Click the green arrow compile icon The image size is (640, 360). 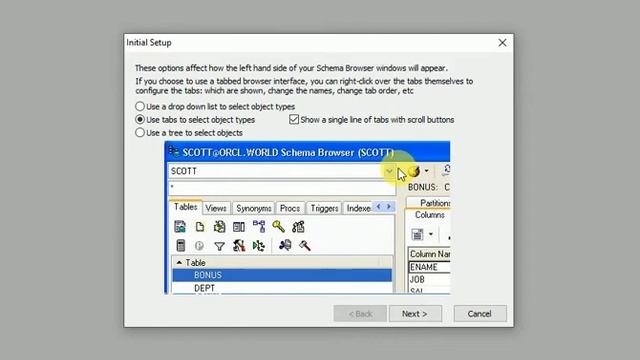coord(259,246)
